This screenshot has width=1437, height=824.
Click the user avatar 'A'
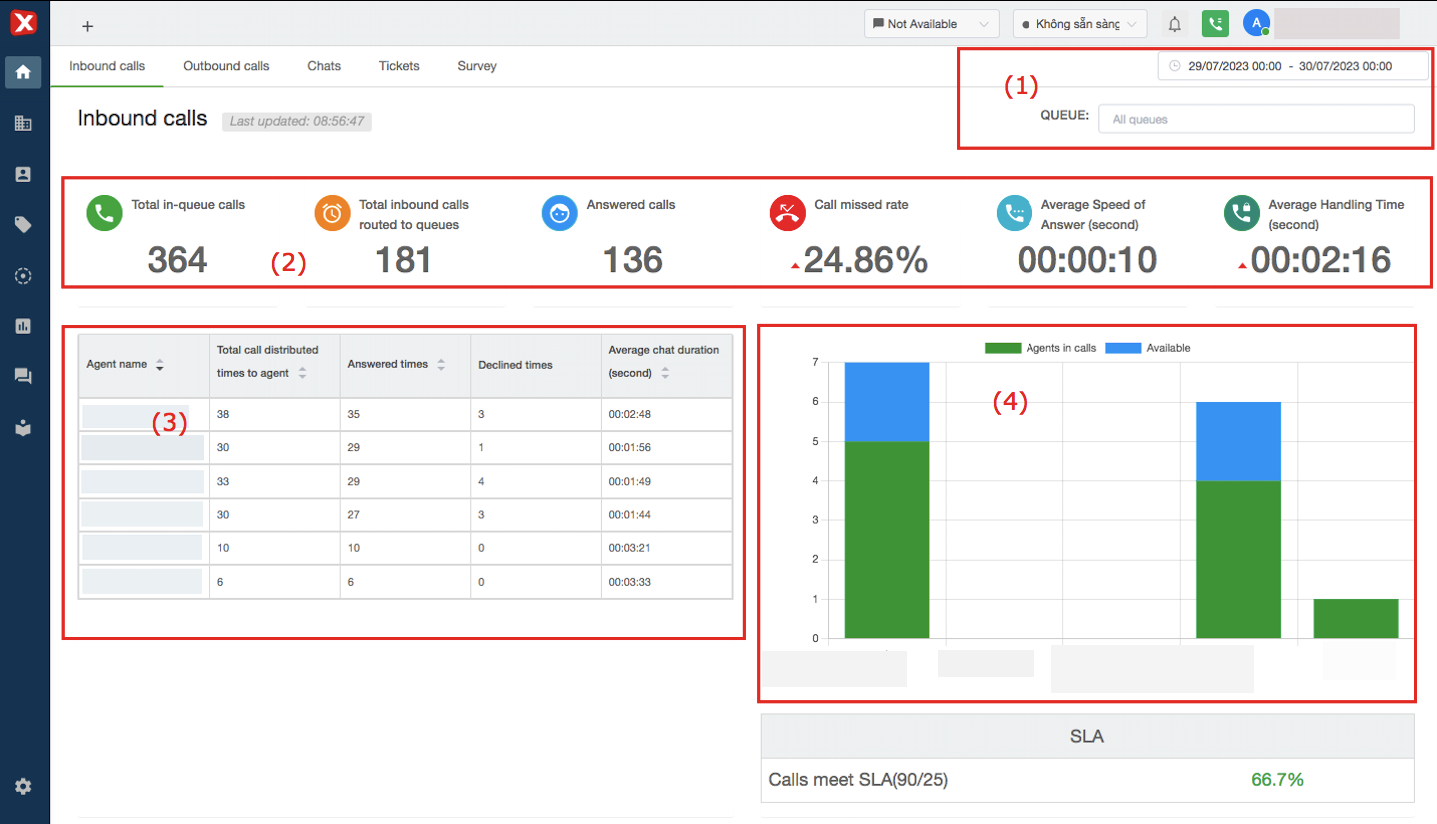click(1256, 23)
